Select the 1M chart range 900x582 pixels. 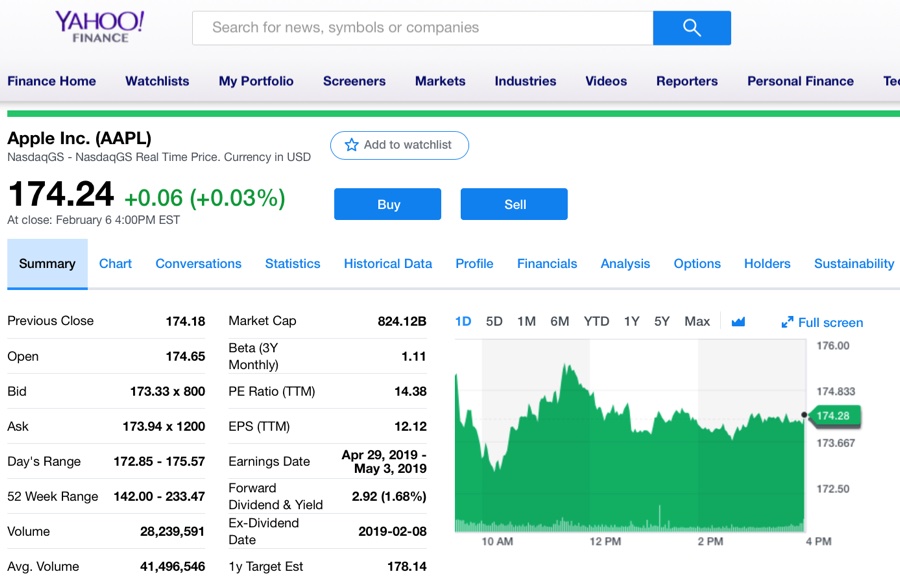click(526, 322)
